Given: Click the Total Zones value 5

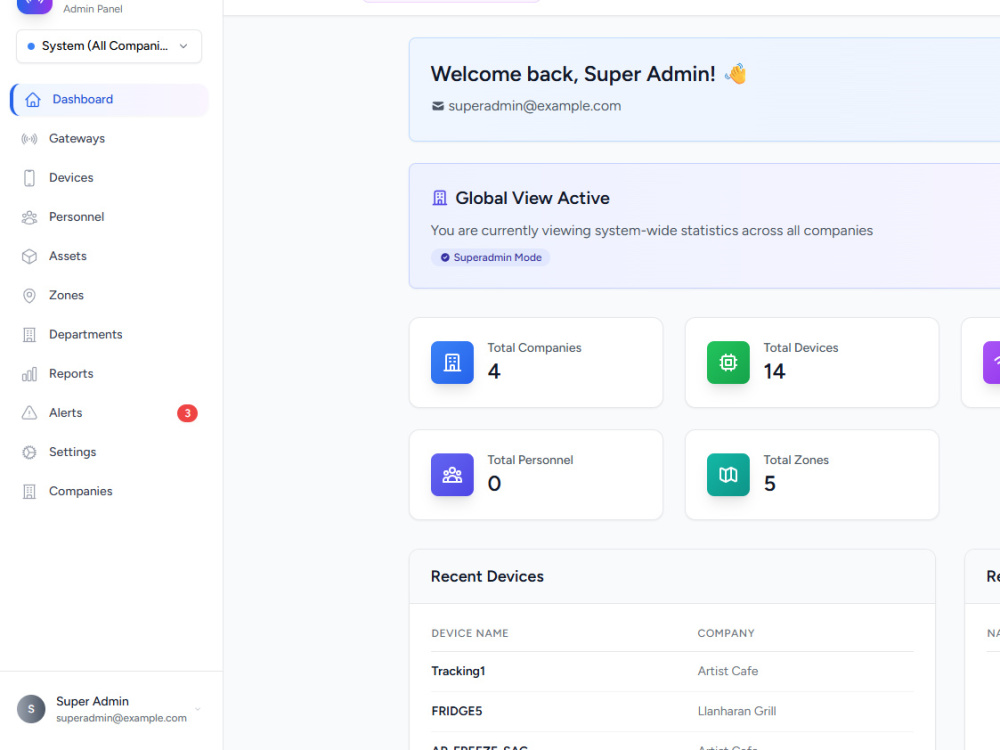Looking at the screenshot, I should pyautogui.click(x=770, y=484).
